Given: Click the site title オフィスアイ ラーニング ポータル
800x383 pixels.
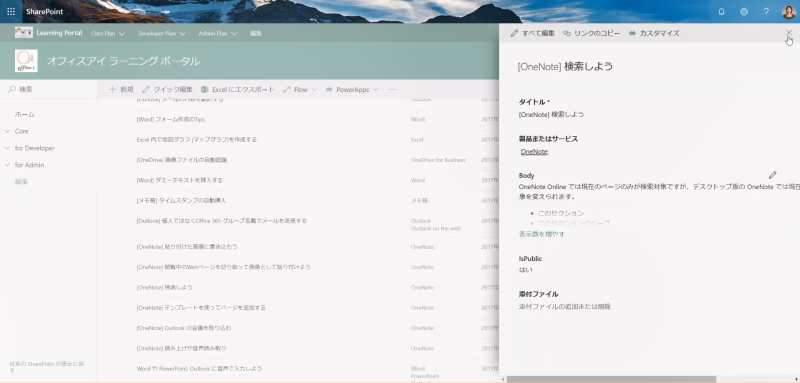Looking at the screenshot, I should coord(123,61).
